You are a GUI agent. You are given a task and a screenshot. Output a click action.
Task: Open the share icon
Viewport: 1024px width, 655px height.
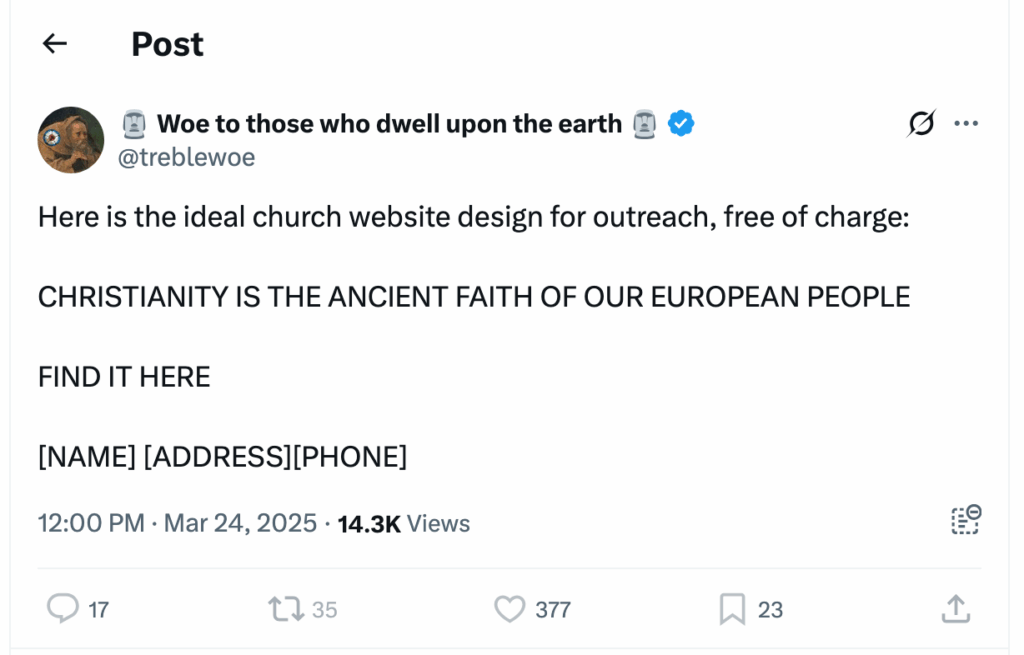coord(956,609)
